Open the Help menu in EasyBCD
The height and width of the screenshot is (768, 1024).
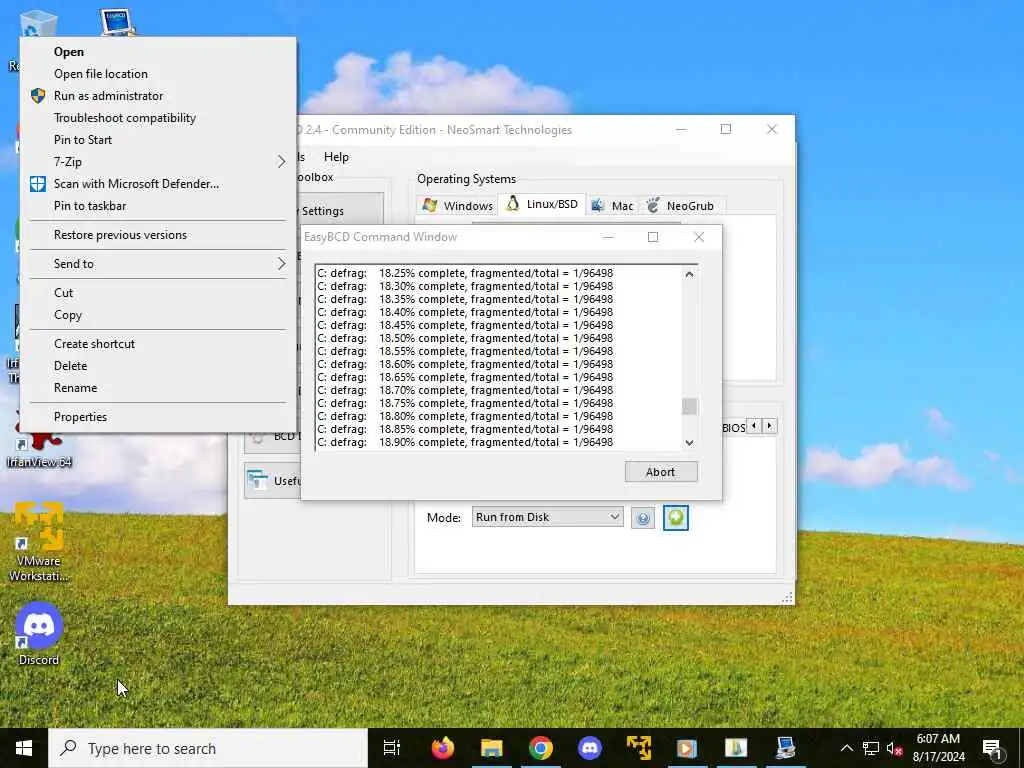click(x=336, y=157)
